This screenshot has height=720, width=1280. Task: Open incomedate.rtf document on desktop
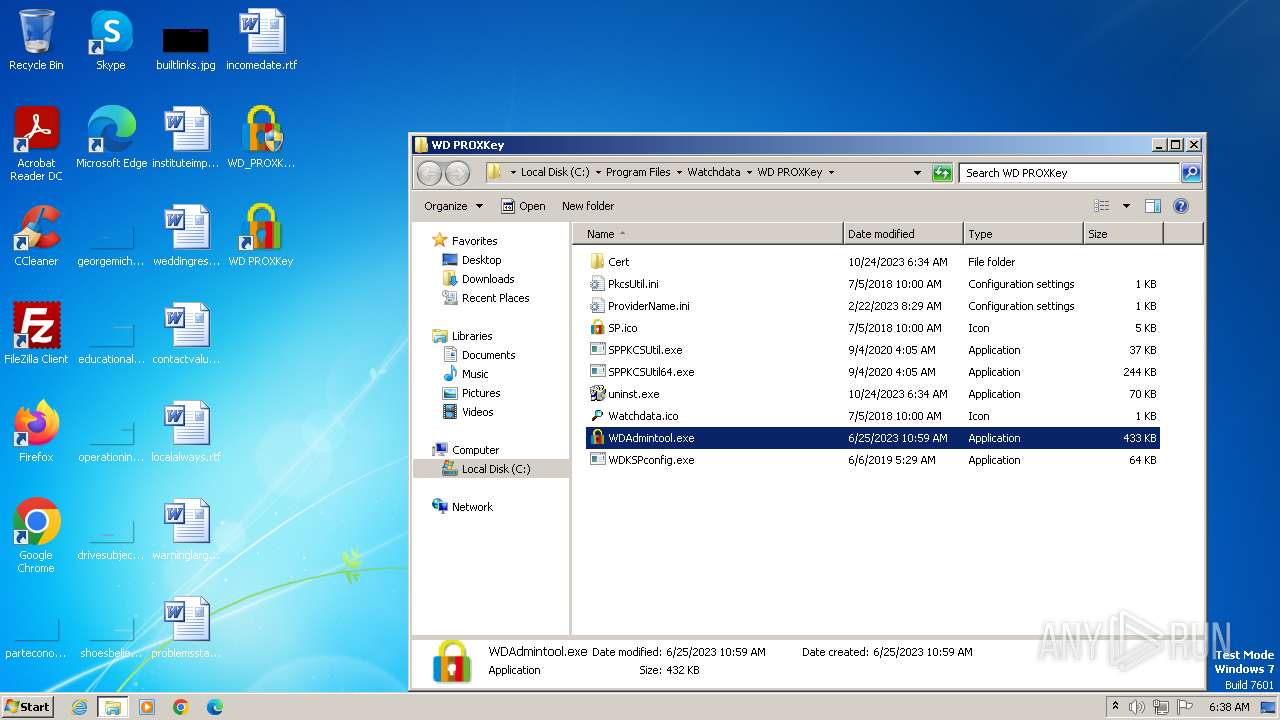point(261,40)
